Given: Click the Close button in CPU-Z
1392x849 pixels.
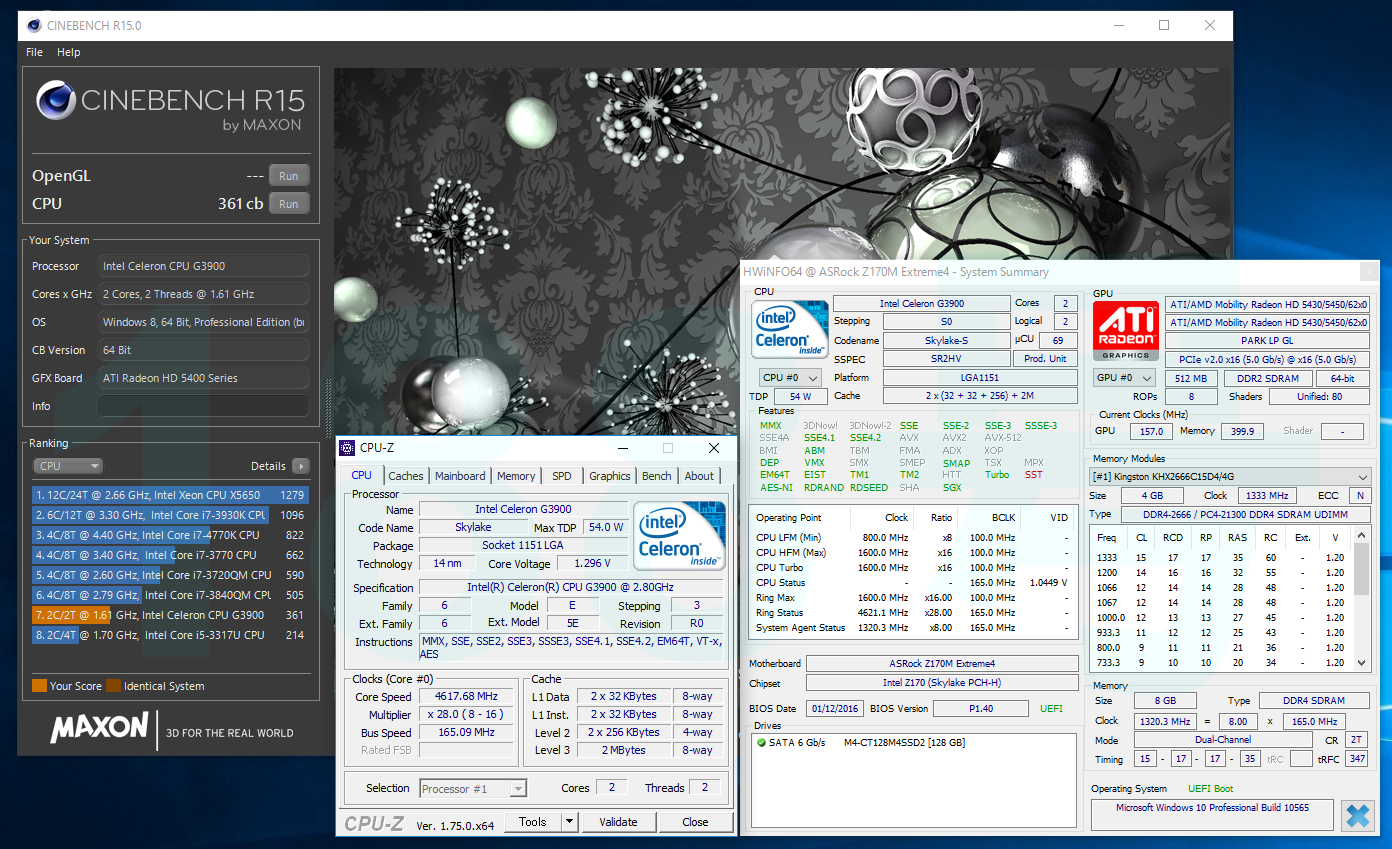Looking at the screenshot, I should [695, 822].
